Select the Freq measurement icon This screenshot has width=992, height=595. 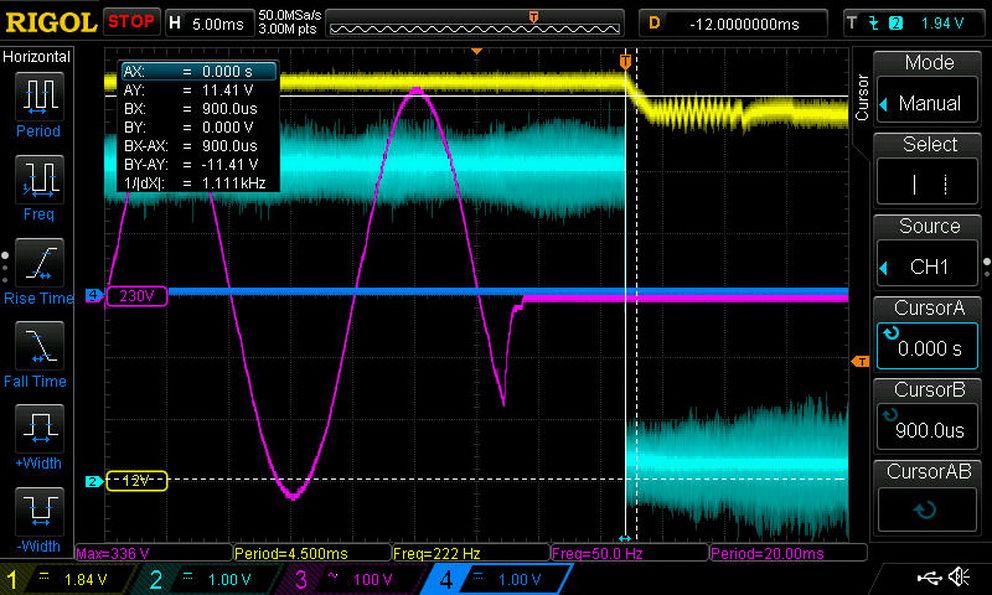point(39,180)
